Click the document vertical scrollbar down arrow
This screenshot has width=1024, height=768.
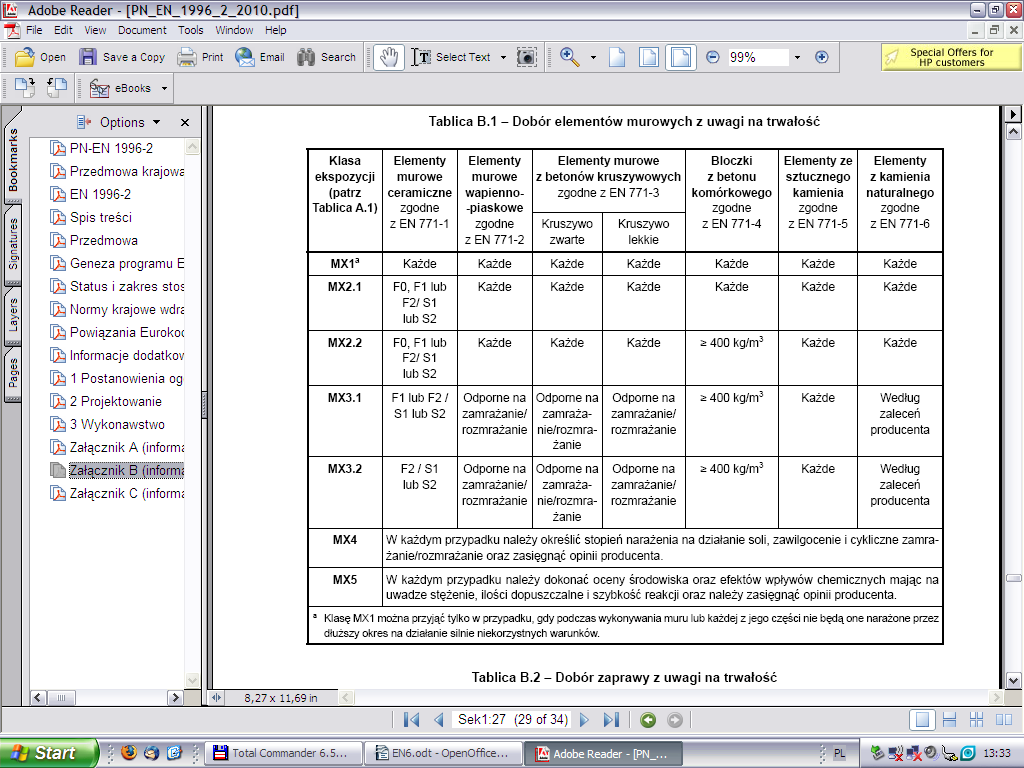[x=1014, y=680]
